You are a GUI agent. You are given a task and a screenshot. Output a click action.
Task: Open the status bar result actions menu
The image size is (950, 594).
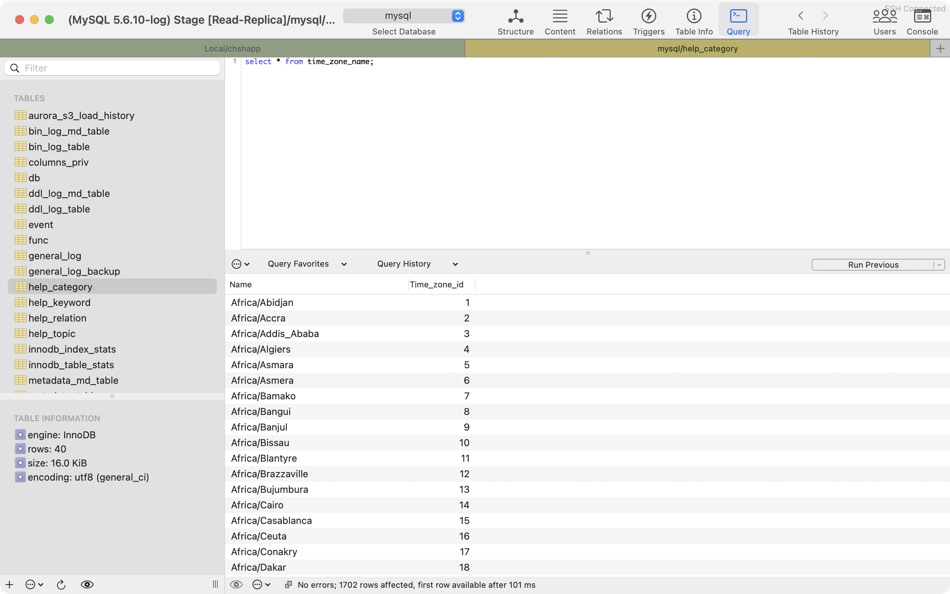coord(261,584)
